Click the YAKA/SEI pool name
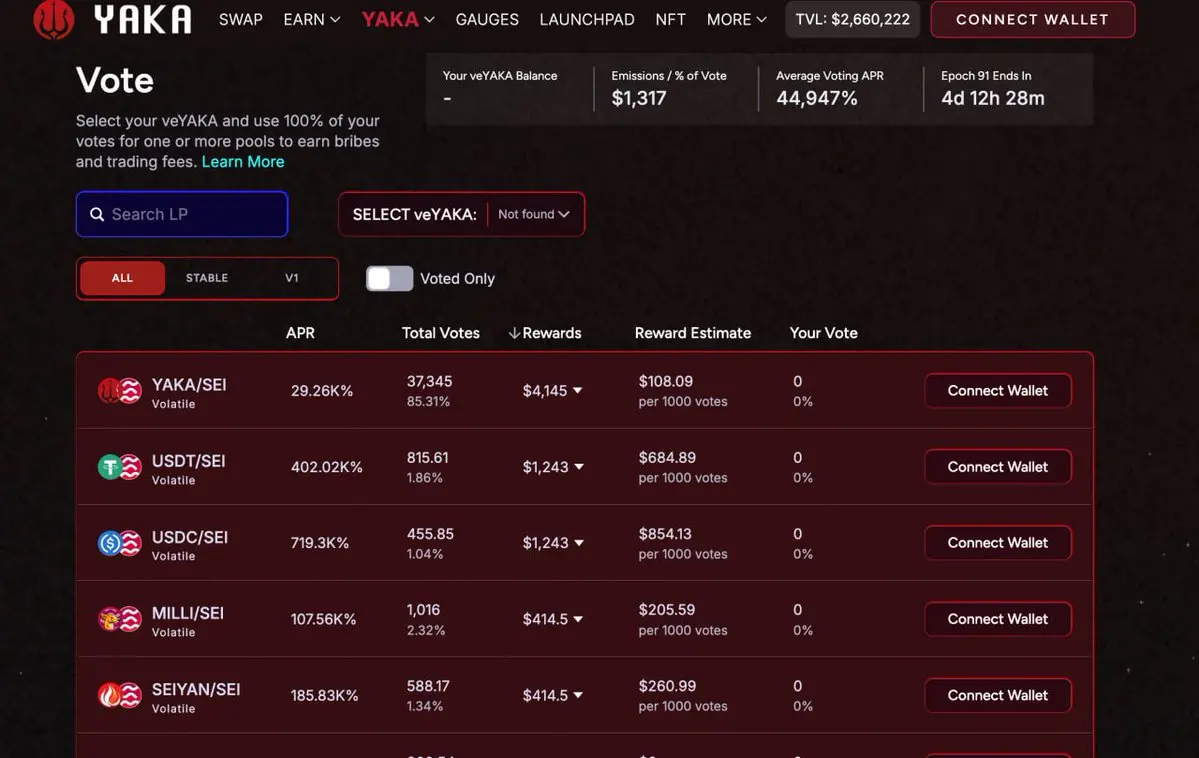The width and height of the screenshot is (1199, 758). 189,385
